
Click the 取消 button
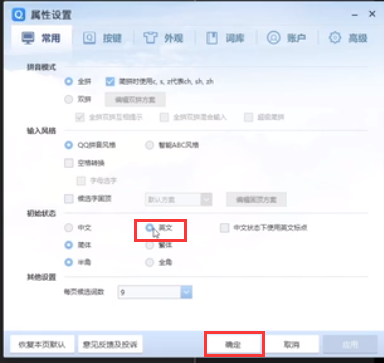[x=292, y=344]
